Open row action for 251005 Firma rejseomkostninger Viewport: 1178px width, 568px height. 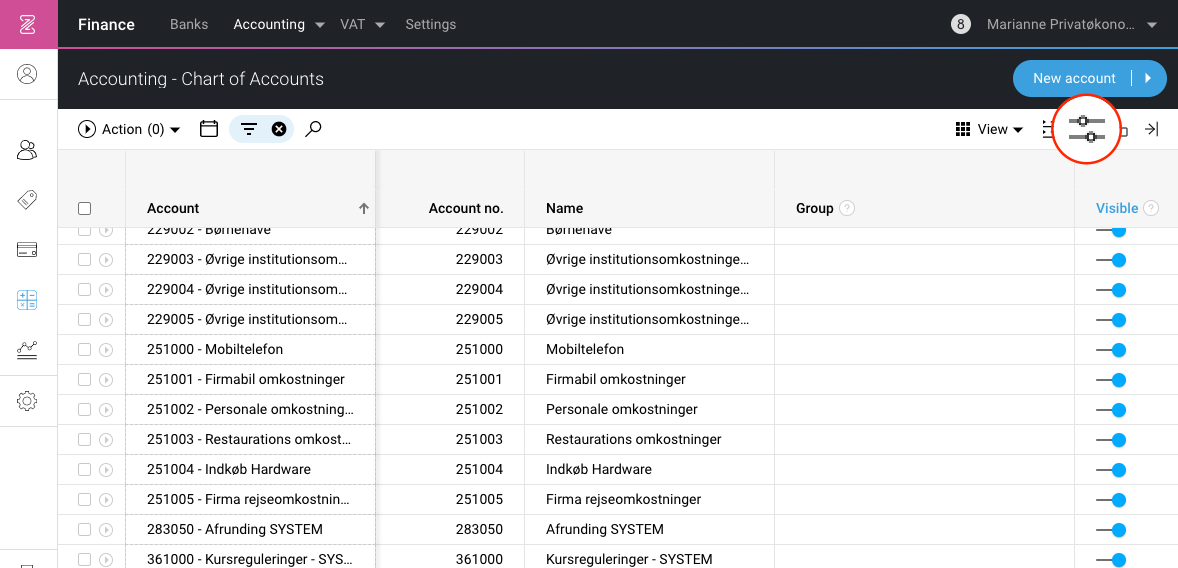(x=106, y=500)
